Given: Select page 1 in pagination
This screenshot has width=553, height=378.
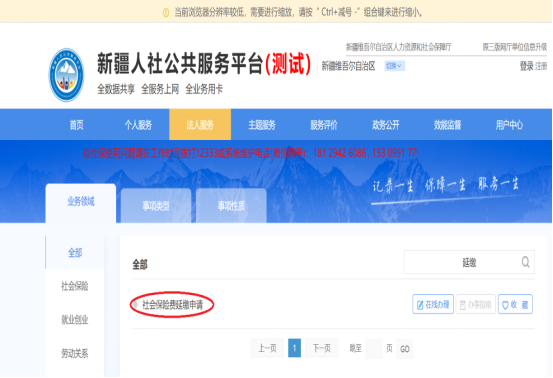Looking at the screenshot, I should point(294,348).
